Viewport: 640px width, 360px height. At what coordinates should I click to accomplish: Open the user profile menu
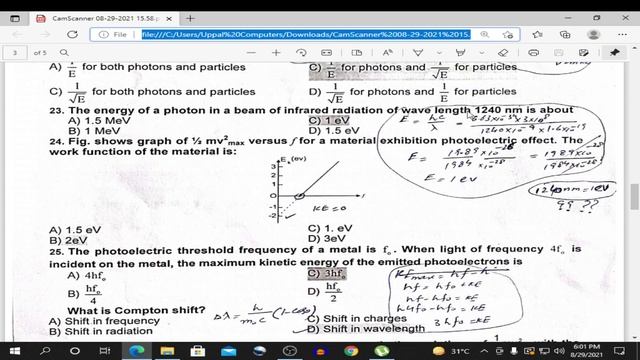click(x=593, y=35)
